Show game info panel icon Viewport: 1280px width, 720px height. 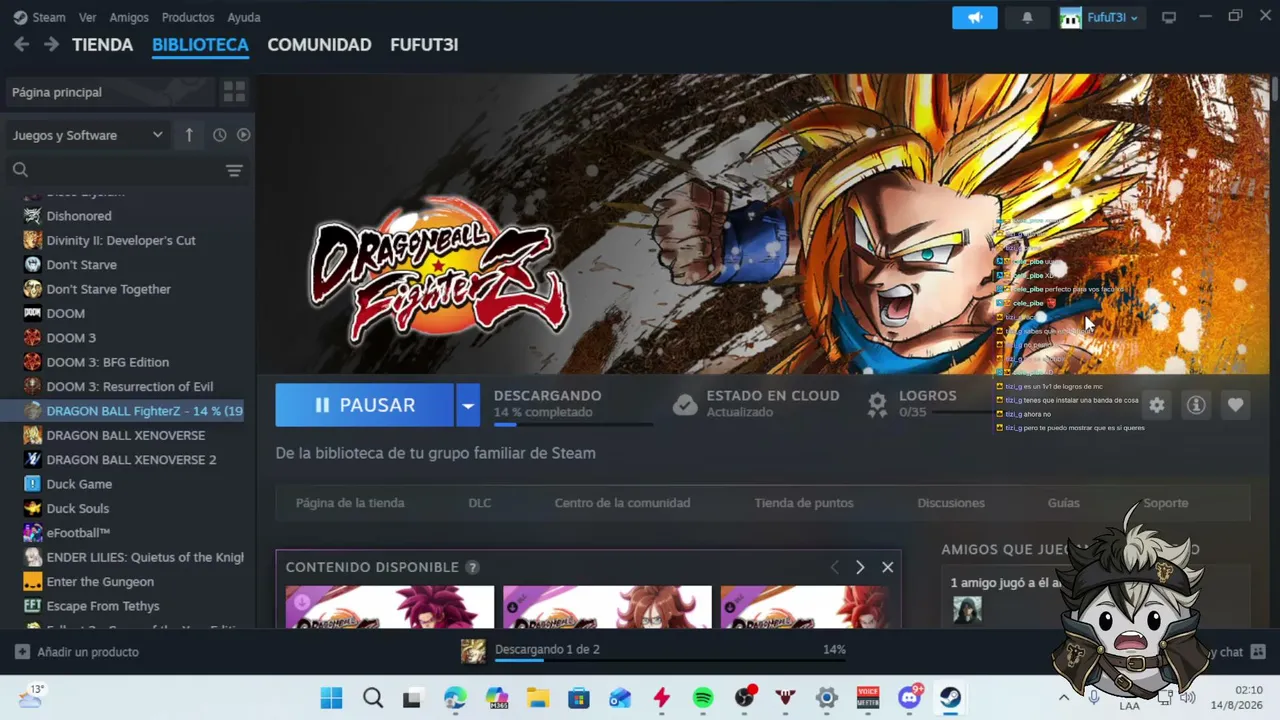pyautogui.click(x=1196, y=405)
